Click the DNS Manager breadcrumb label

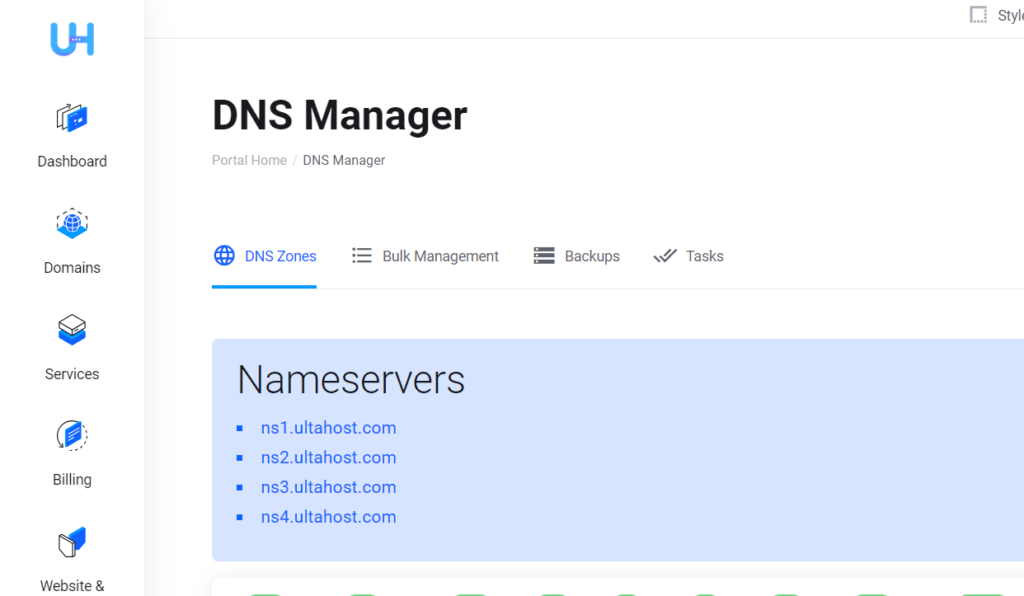pos(344,160)
